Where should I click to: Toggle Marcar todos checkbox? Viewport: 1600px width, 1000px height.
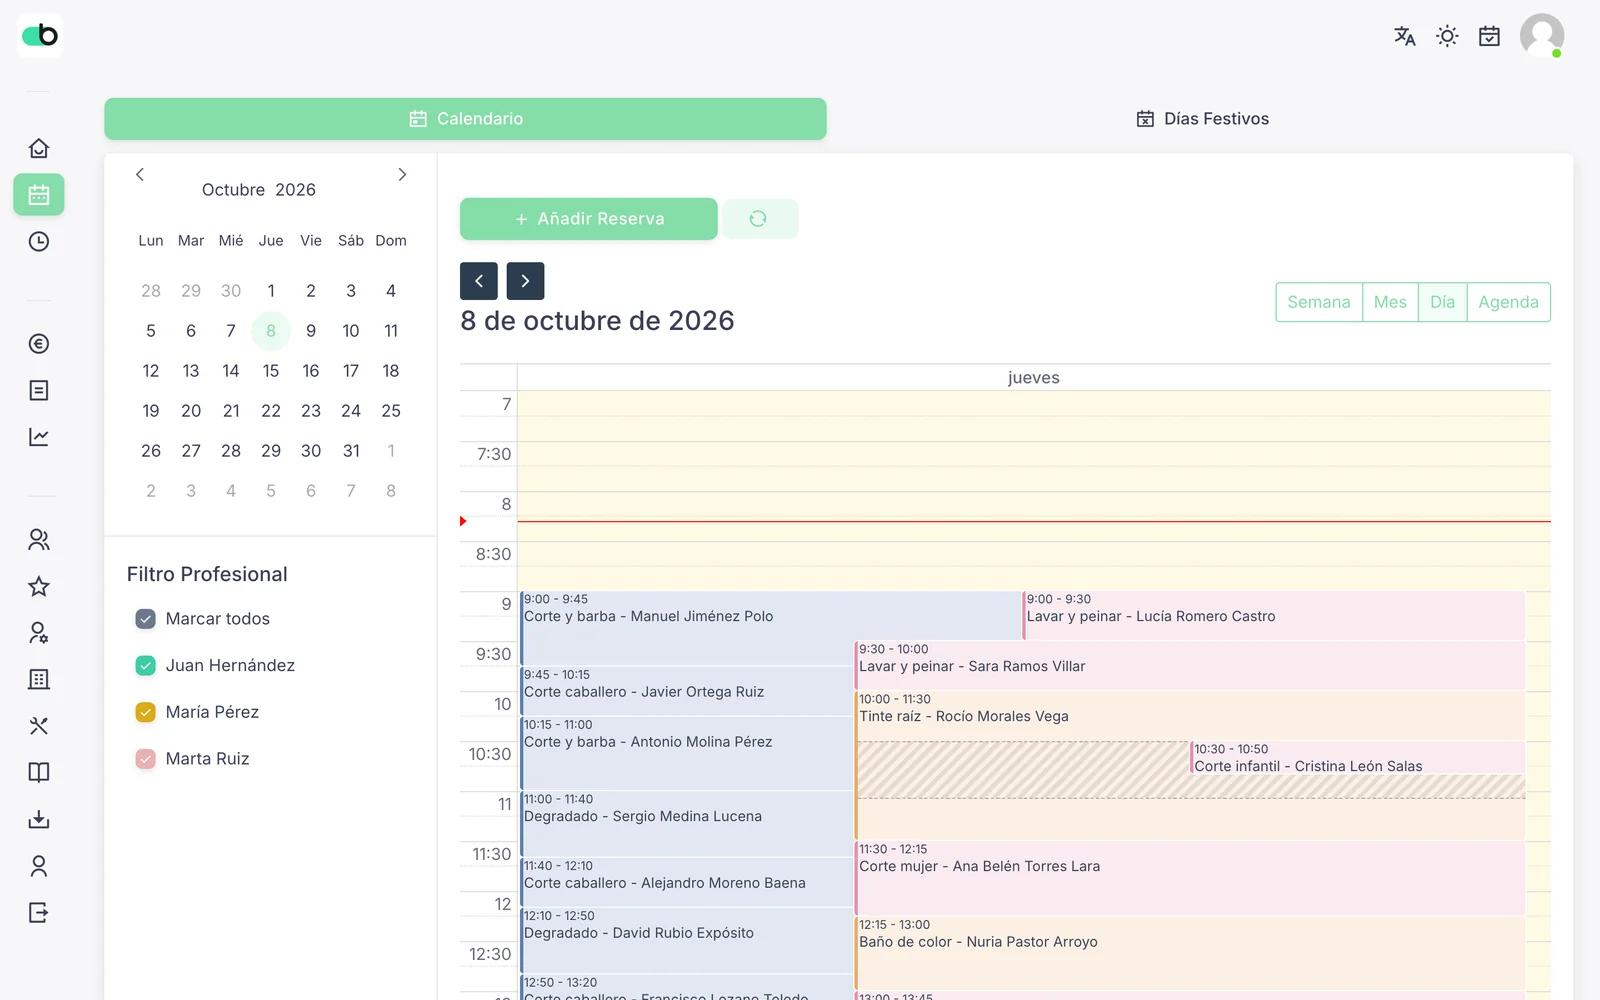click(145, 619)
